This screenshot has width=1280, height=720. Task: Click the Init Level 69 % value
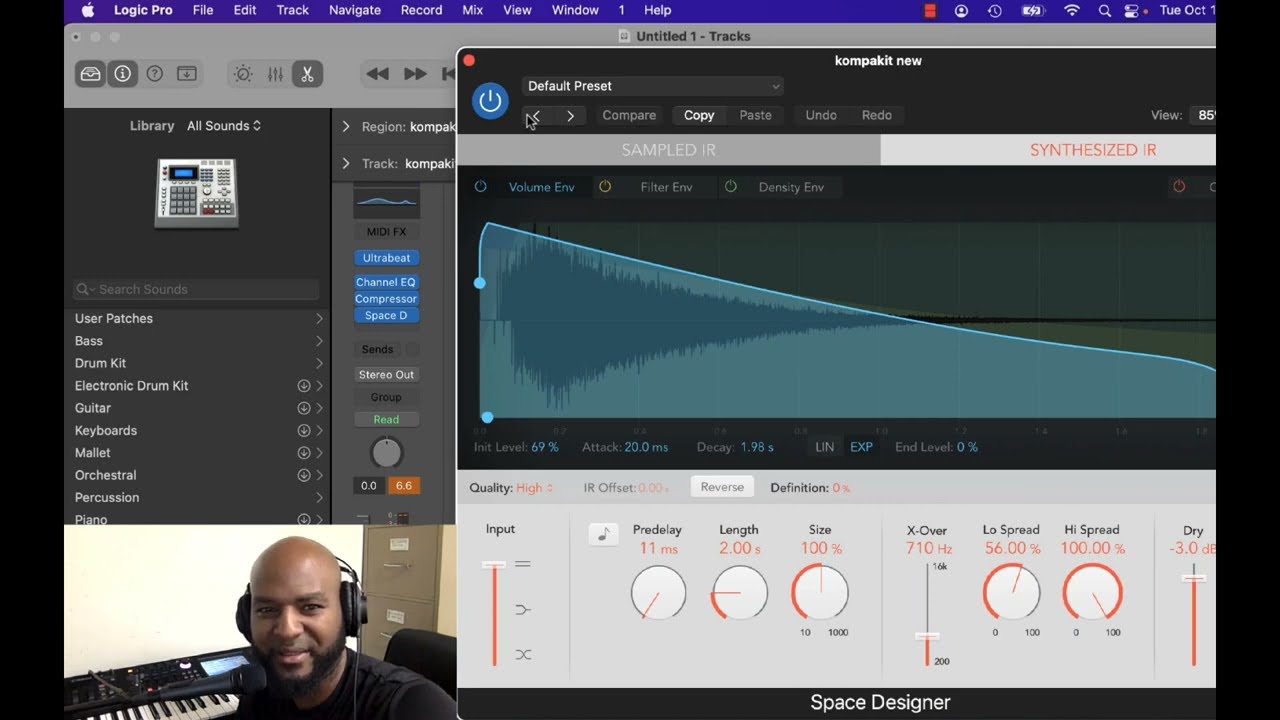pos(545,447)
